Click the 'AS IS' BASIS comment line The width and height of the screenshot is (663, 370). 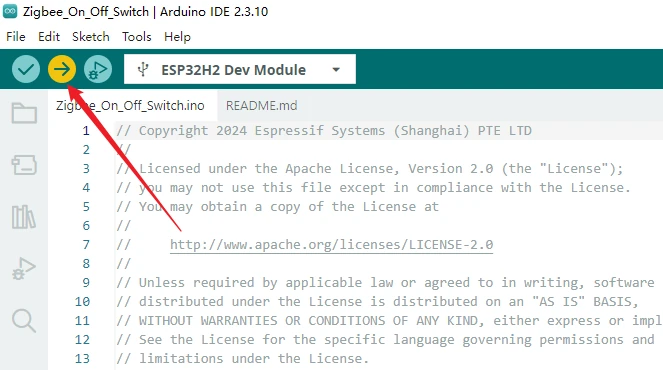click(377, 302)
